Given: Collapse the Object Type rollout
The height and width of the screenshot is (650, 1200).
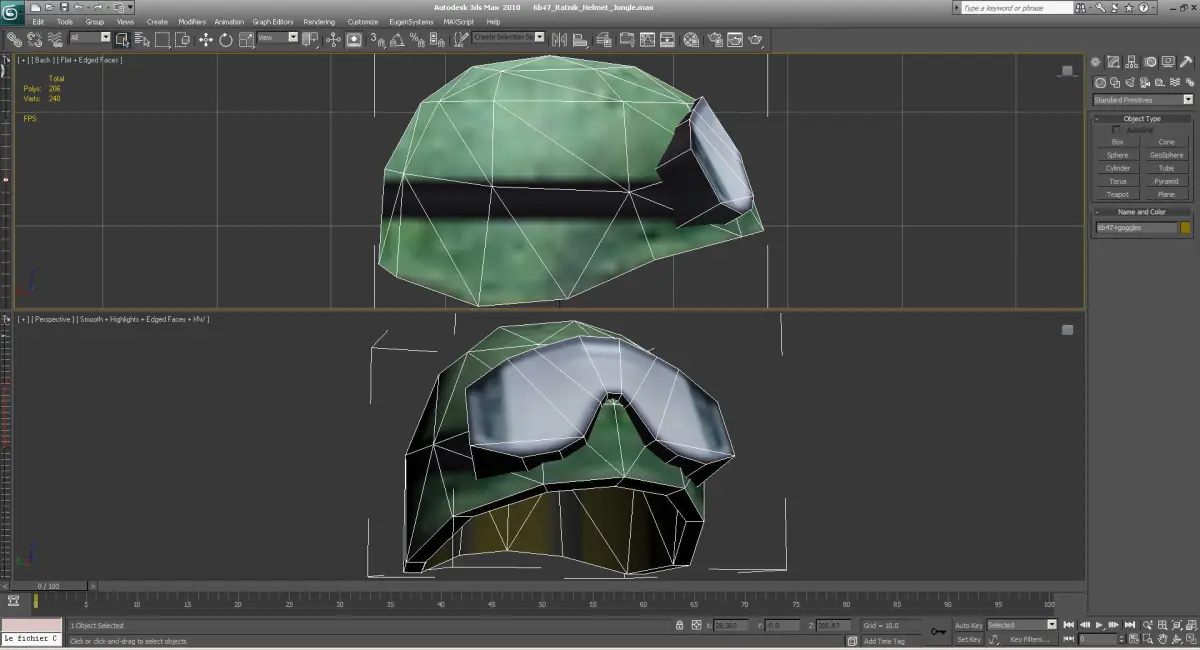Looking at the screenshot, I should tap(1141, 119).
